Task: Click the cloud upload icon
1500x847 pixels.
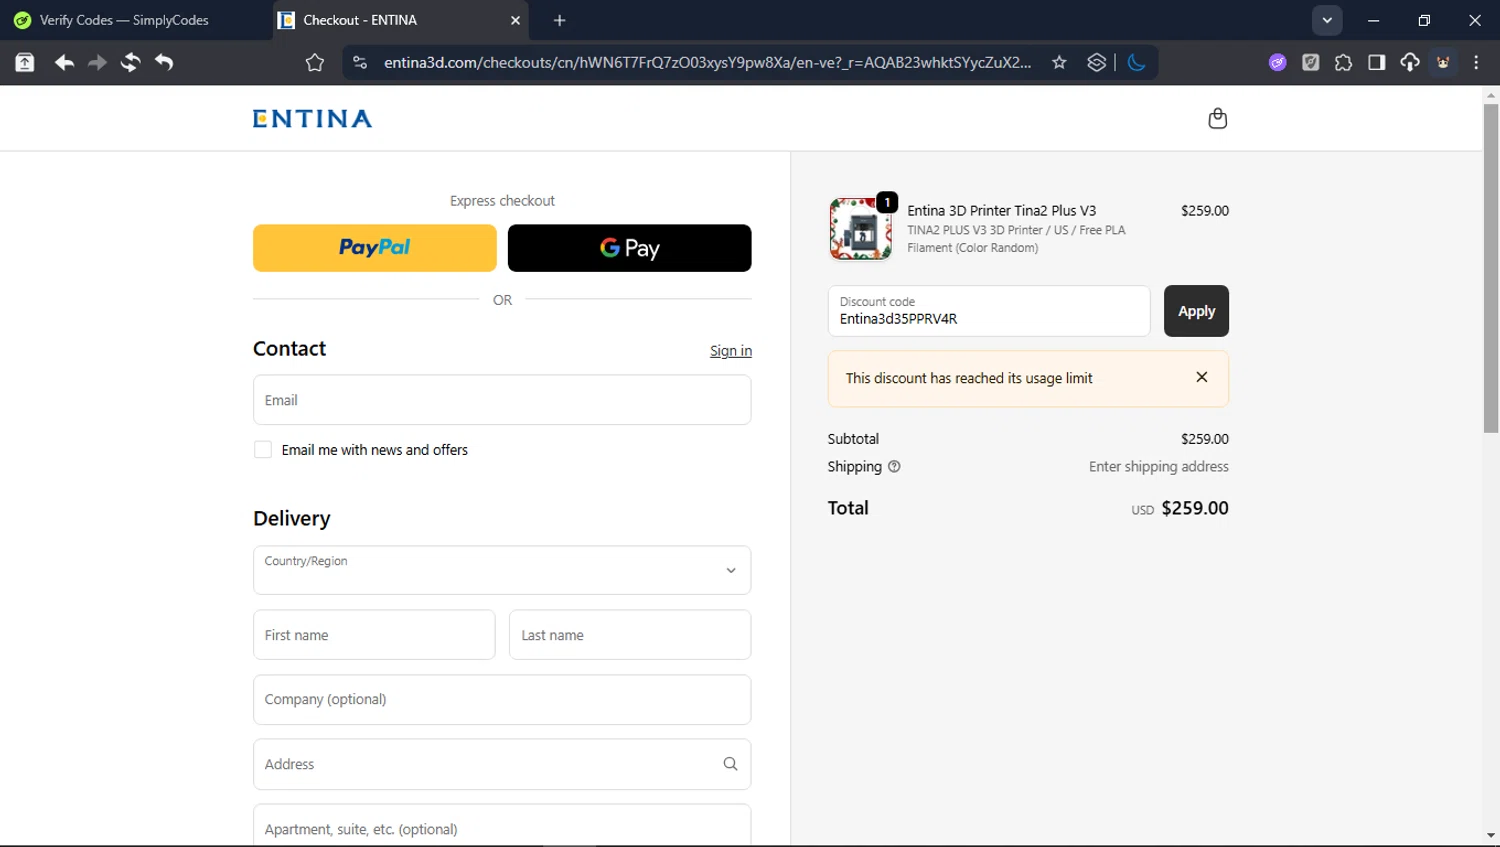Action: click(x=1409, y=62)
